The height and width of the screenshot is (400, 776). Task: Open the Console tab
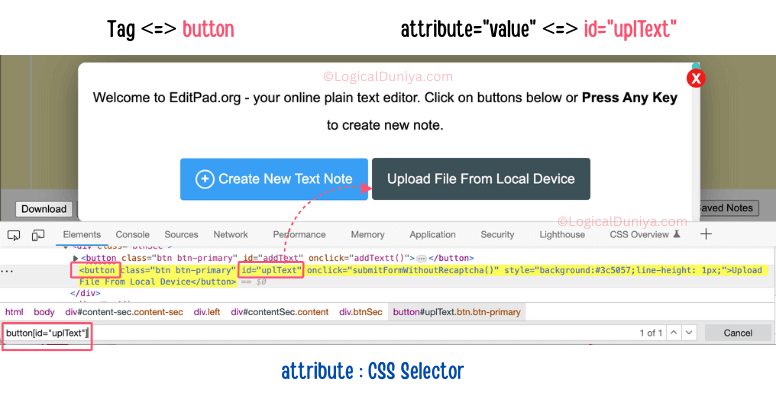pos(133,235)
